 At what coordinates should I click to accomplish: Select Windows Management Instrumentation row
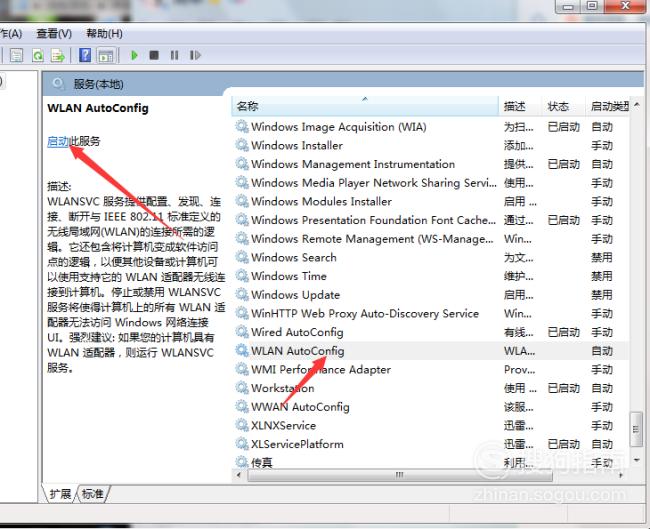point(430,164)
